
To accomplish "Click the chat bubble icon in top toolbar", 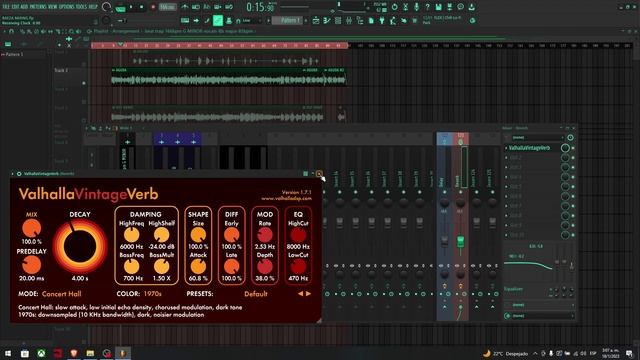I will [x=460, y=7].
